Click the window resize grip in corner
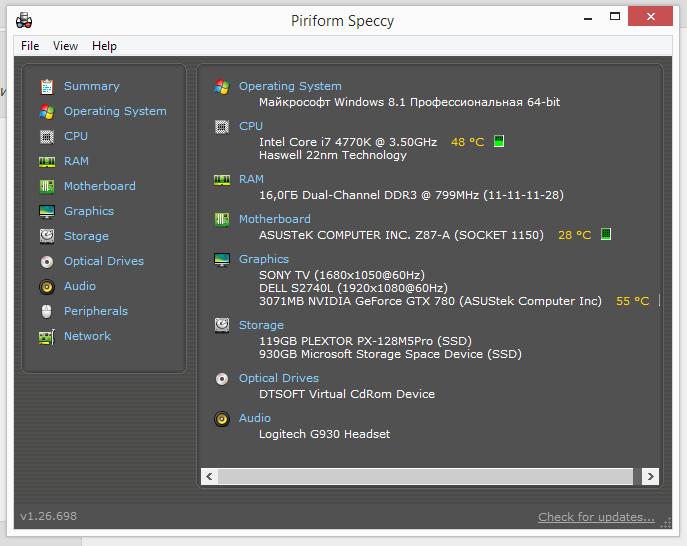 click(666, 522)
